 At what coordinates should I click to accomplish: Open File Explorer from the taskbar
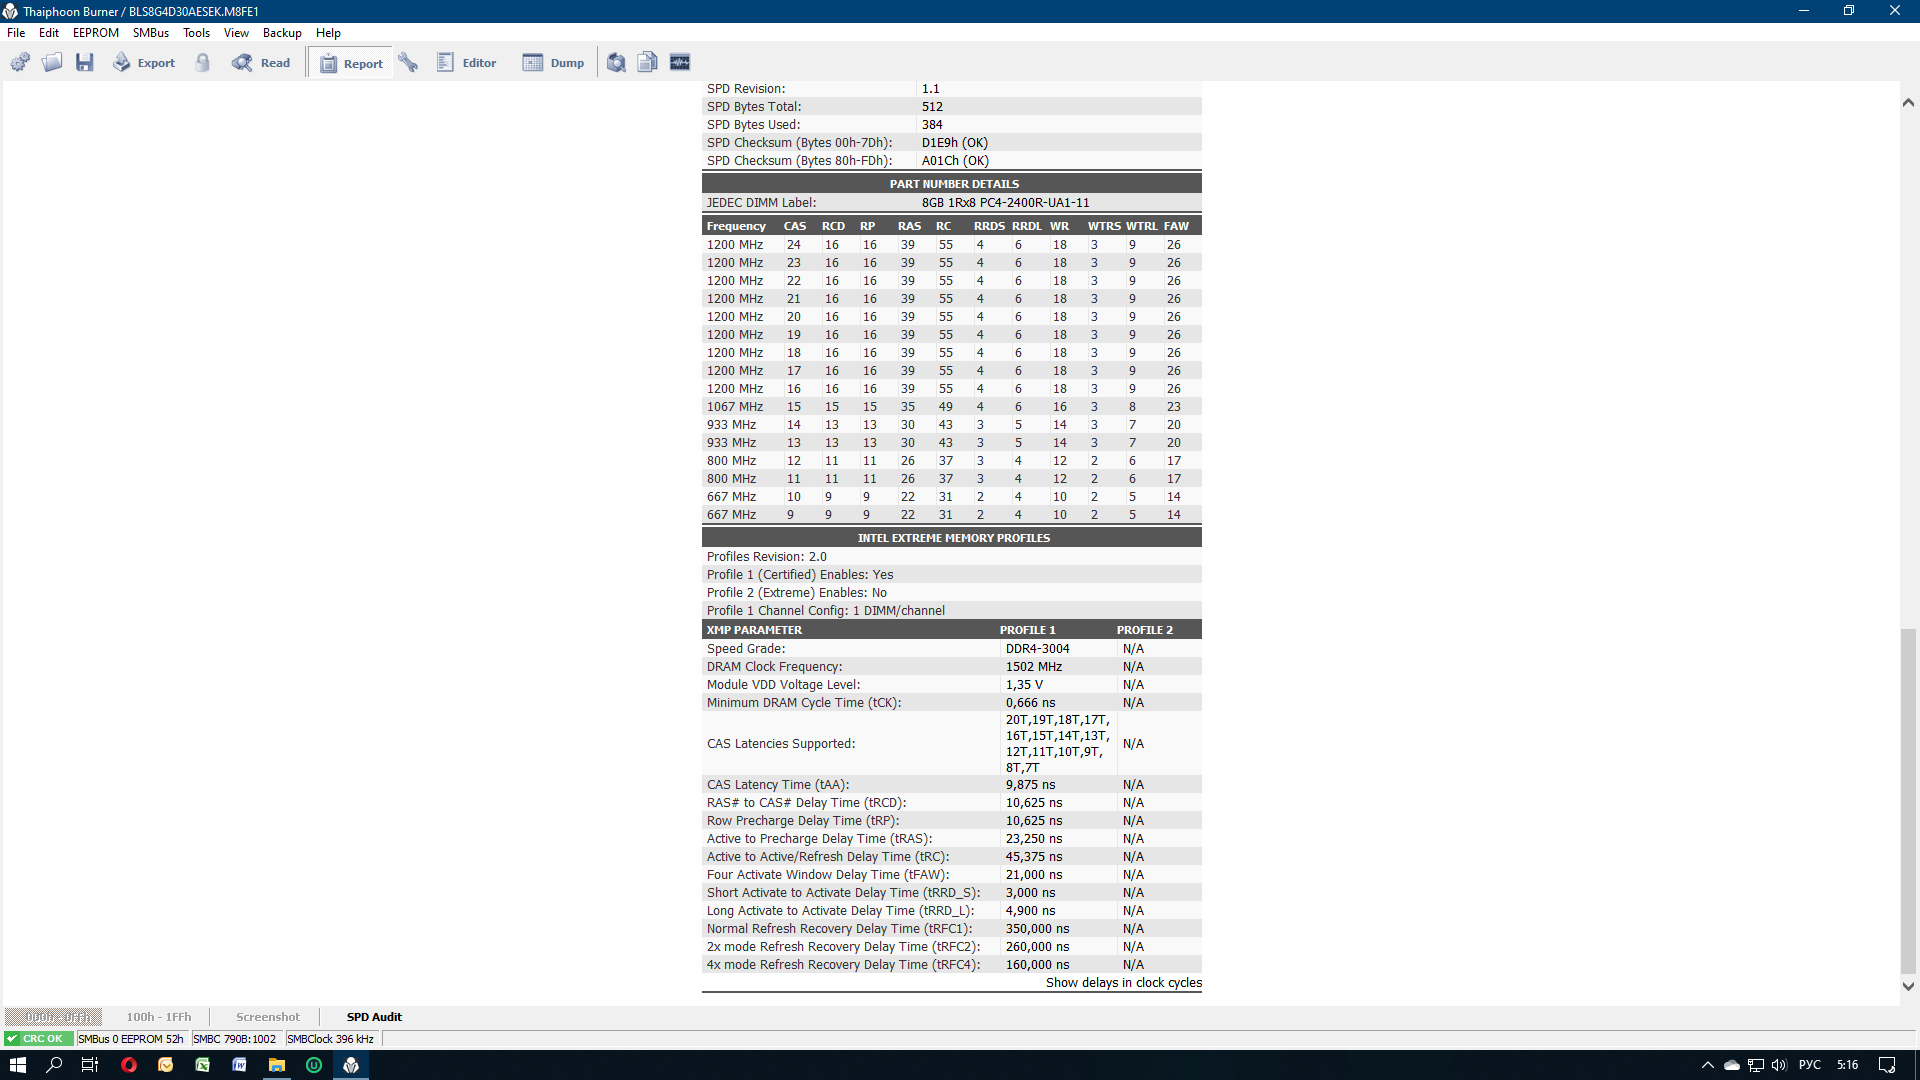pos(277,1065)
